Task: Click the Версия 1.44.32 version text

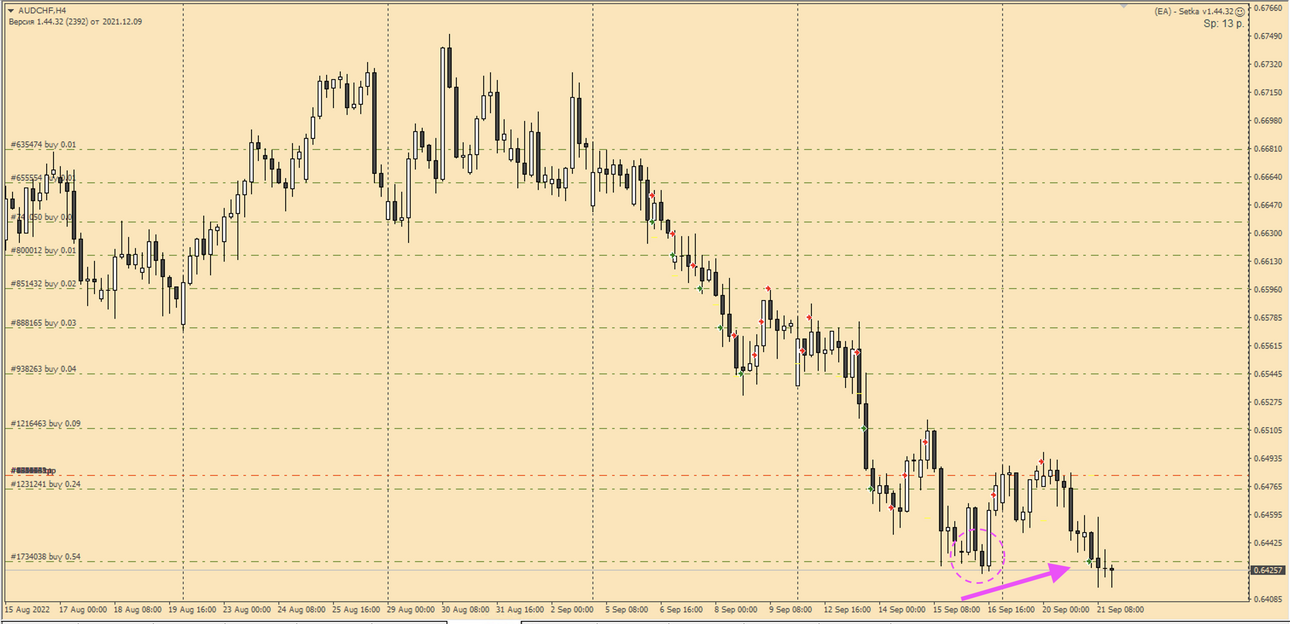Action: click(75, 21)
